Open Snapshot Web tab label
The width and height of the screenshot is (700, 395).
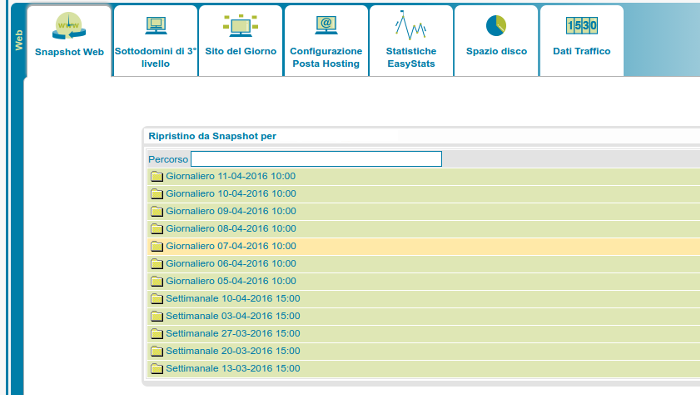(x=69, y=52)
